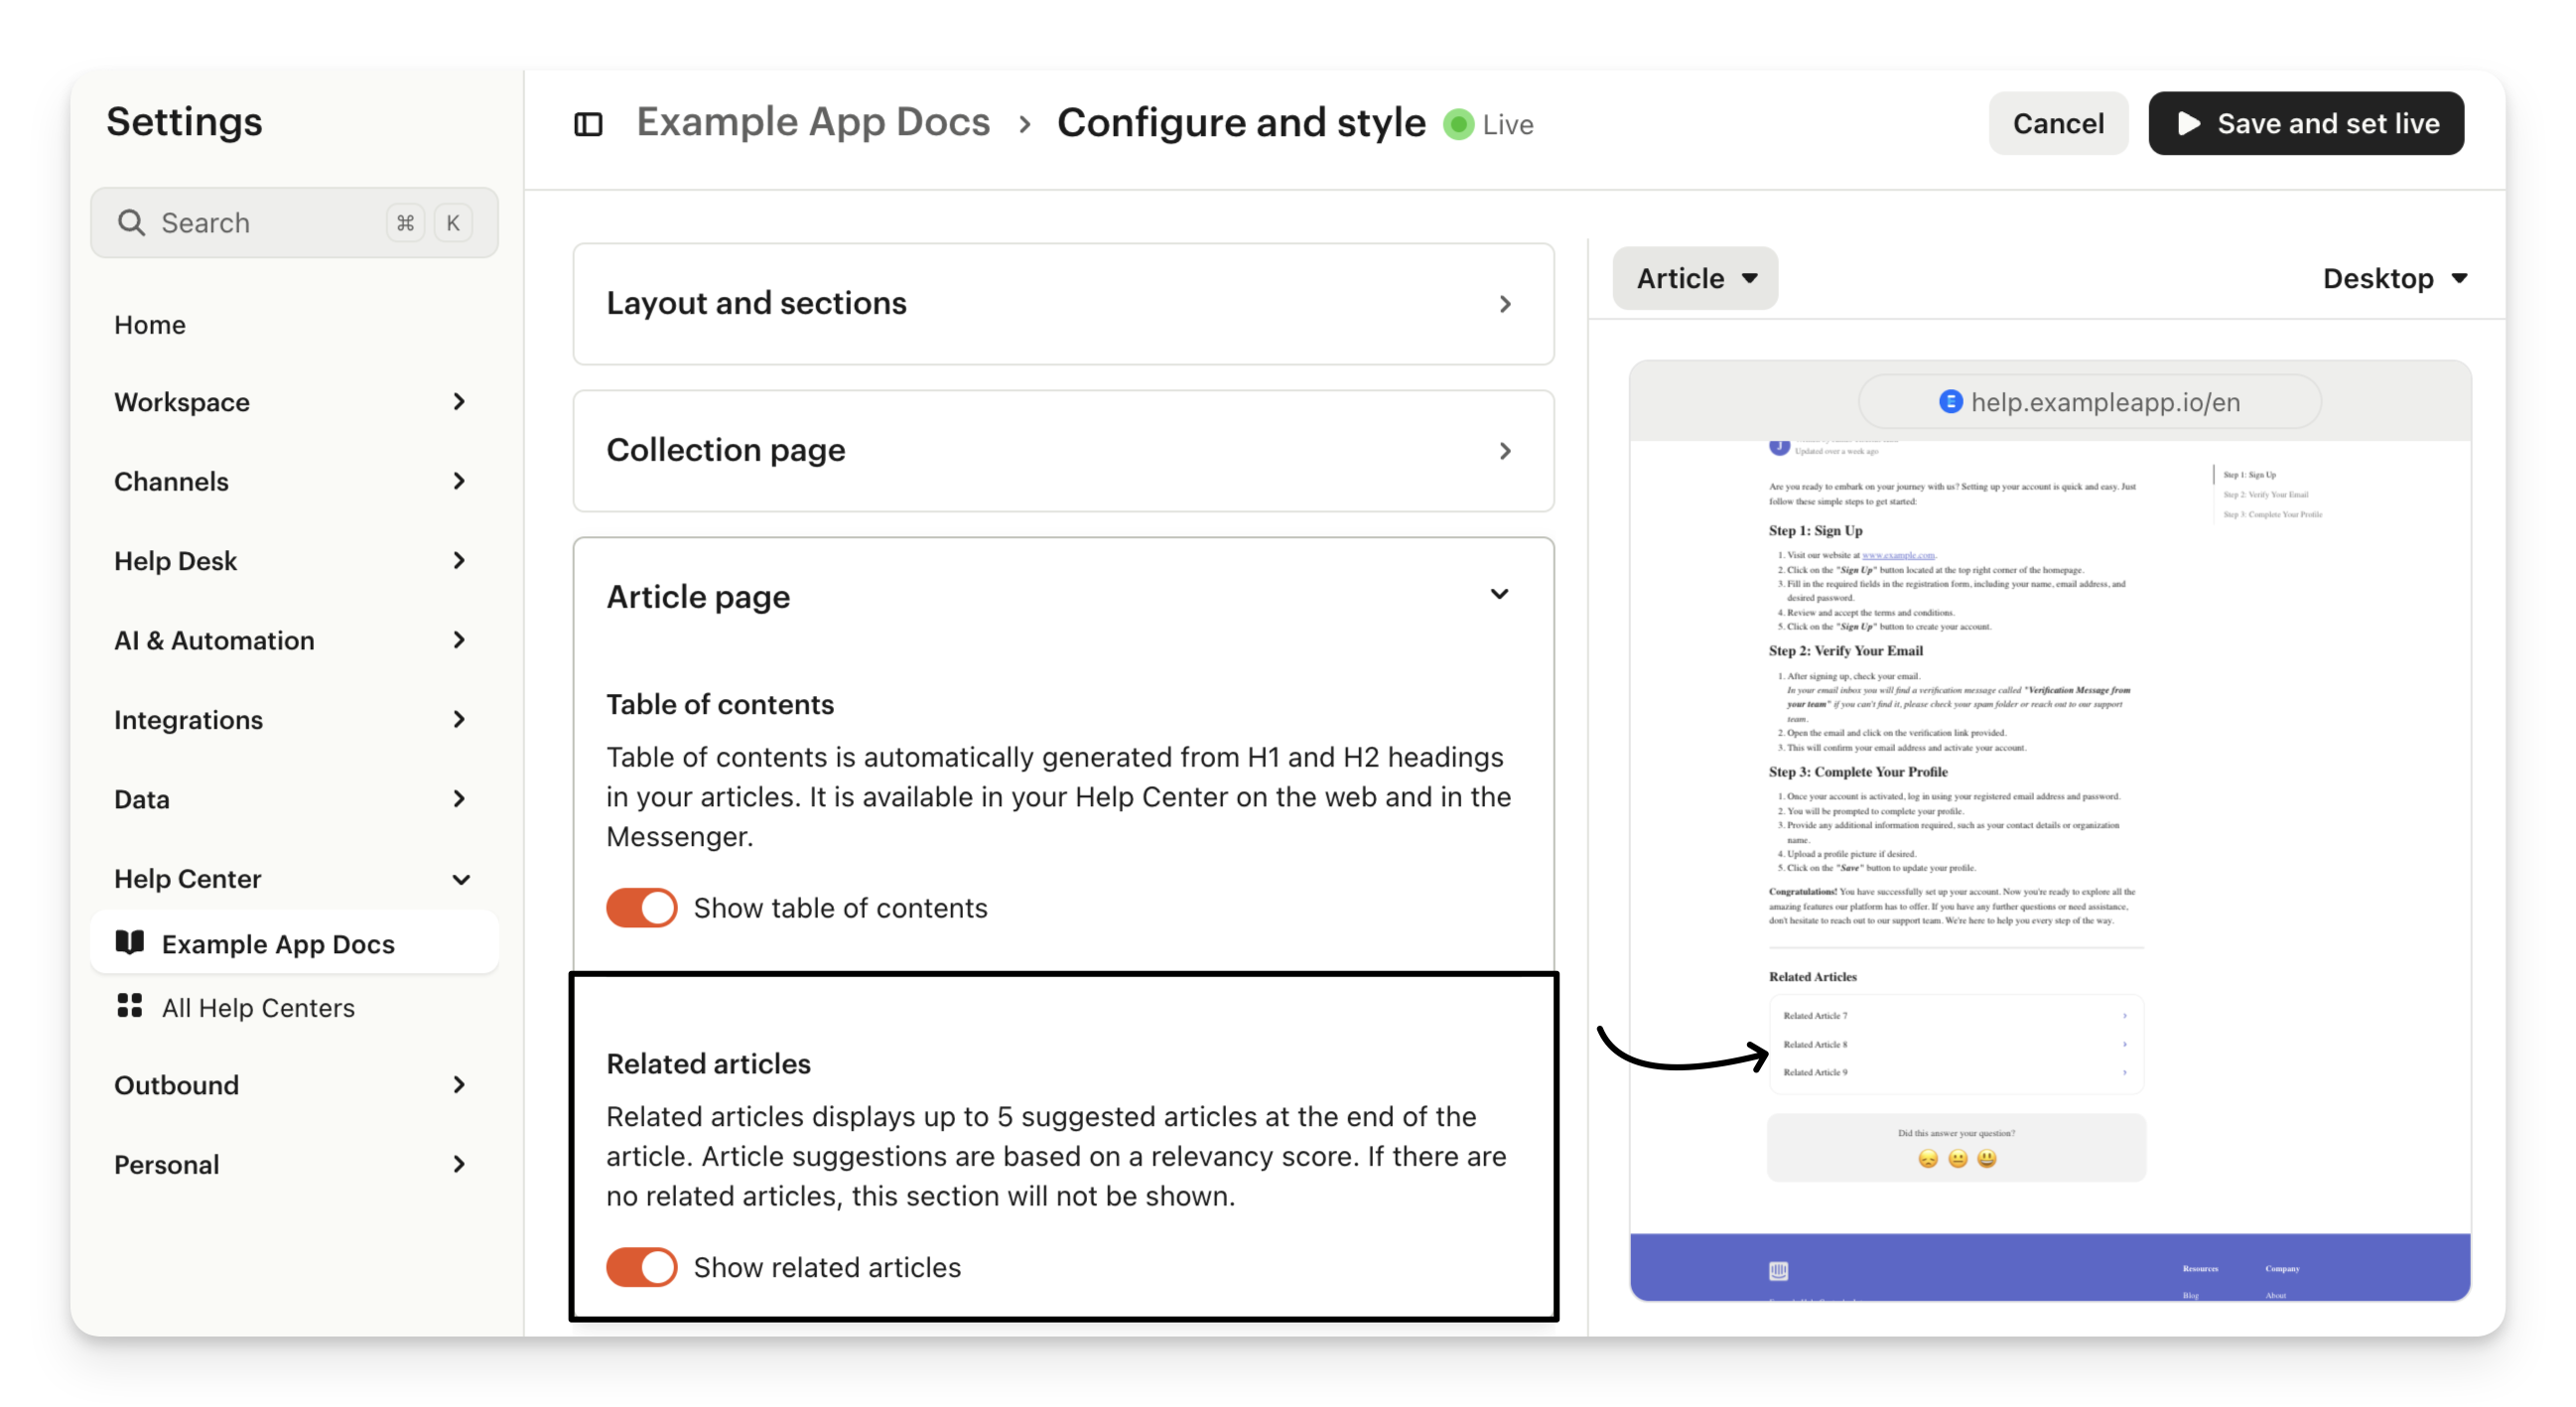Collapse the Article page section

1498,595
